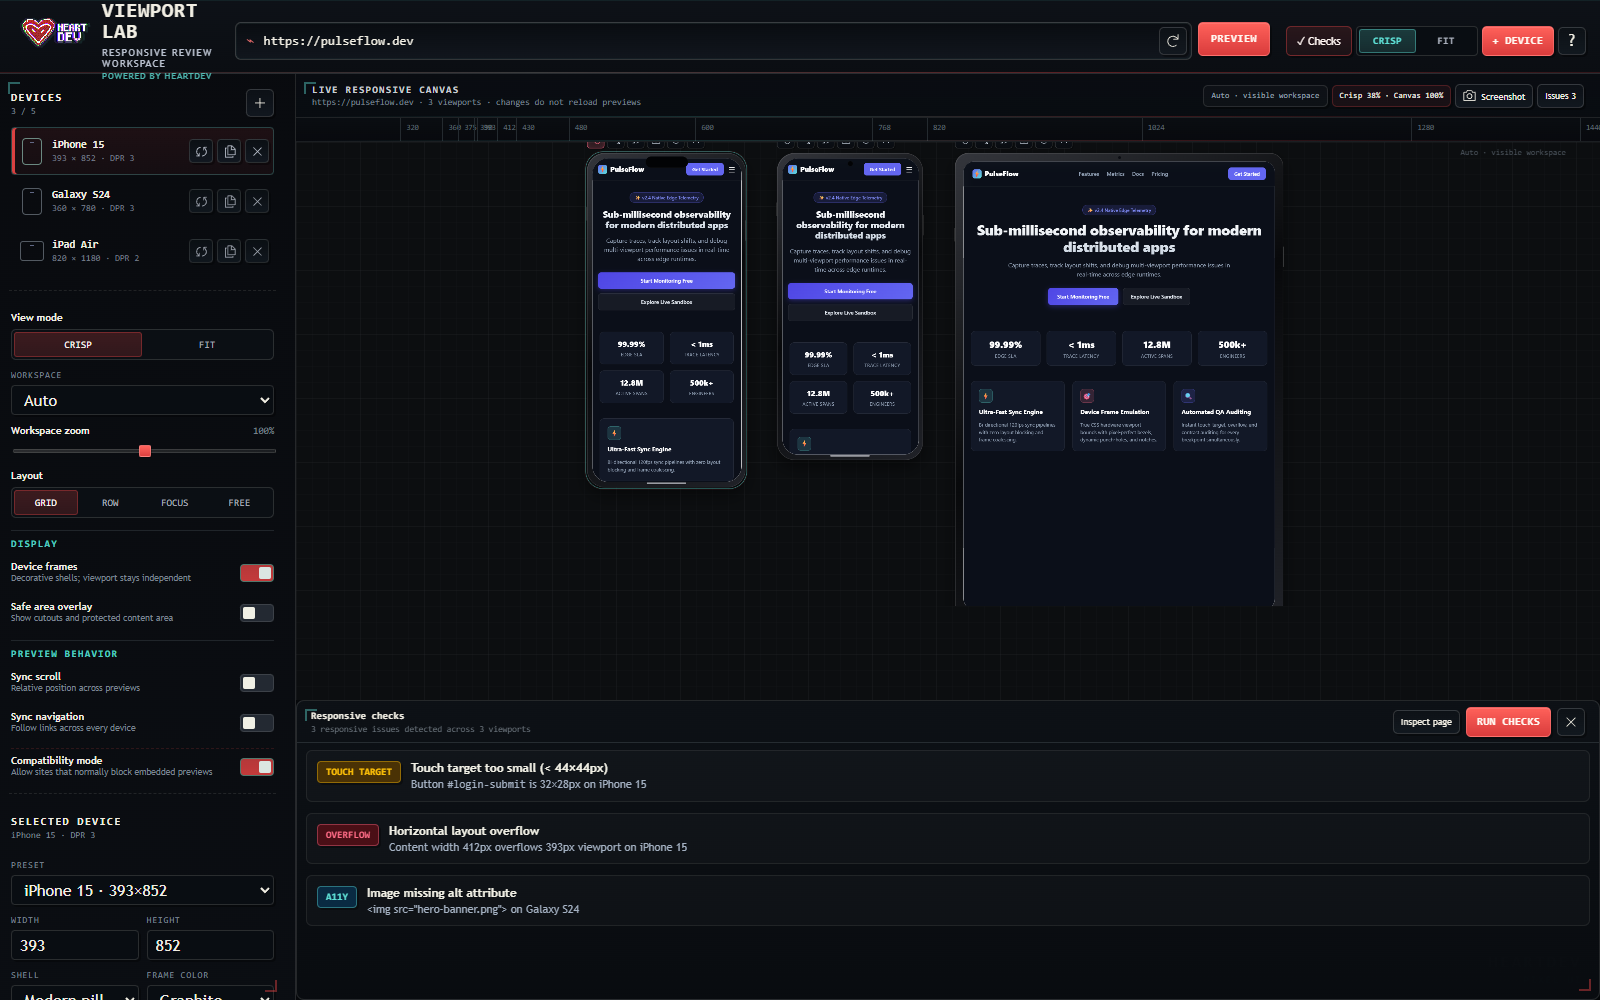Click RUN CHECKS
The height and width of the screenshot is (1000, 1600).
click(x=1508, y=722)
